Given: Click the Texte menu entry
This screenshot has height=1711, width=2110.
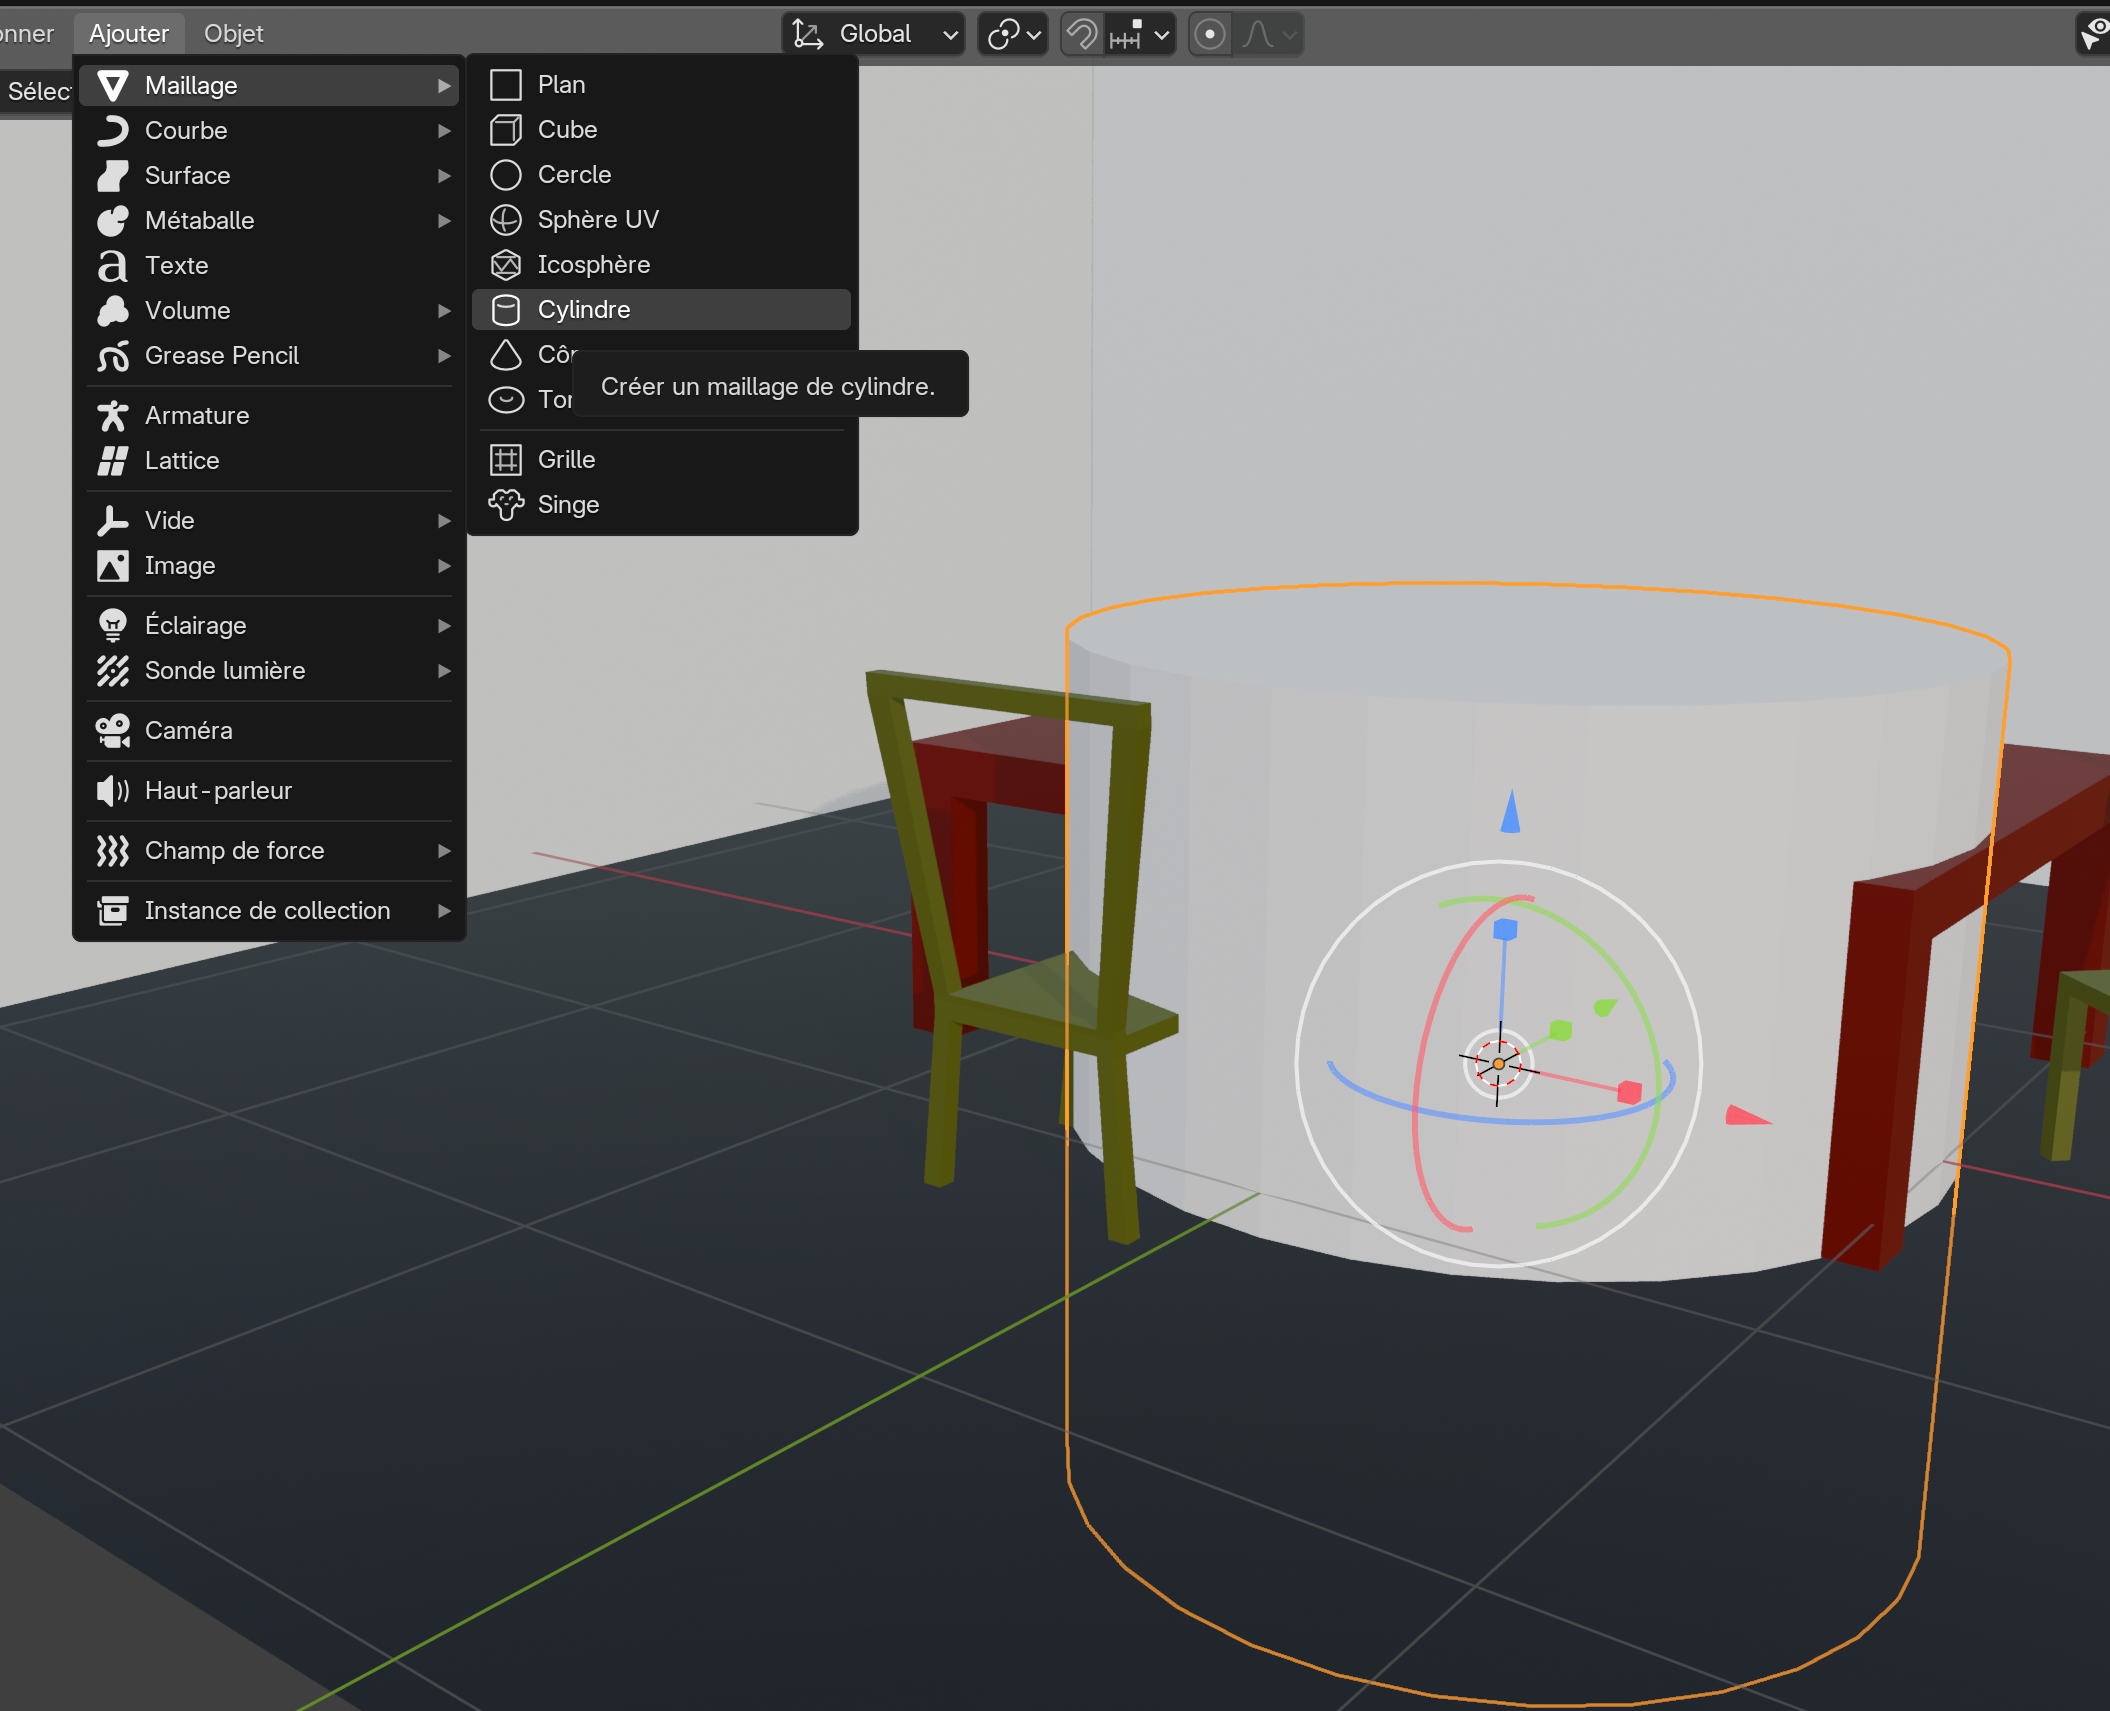Looking at the screenshot, I should tap(176, 266).
